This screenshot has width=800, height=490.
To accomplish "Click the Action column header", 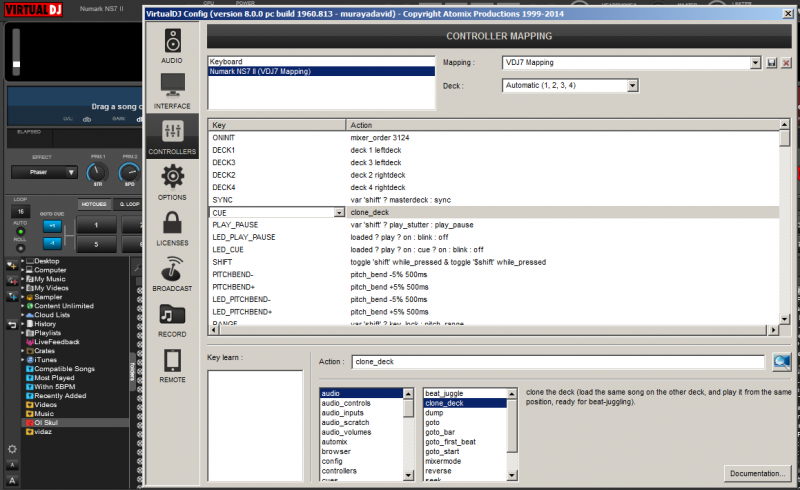I will tap(563, 125).
